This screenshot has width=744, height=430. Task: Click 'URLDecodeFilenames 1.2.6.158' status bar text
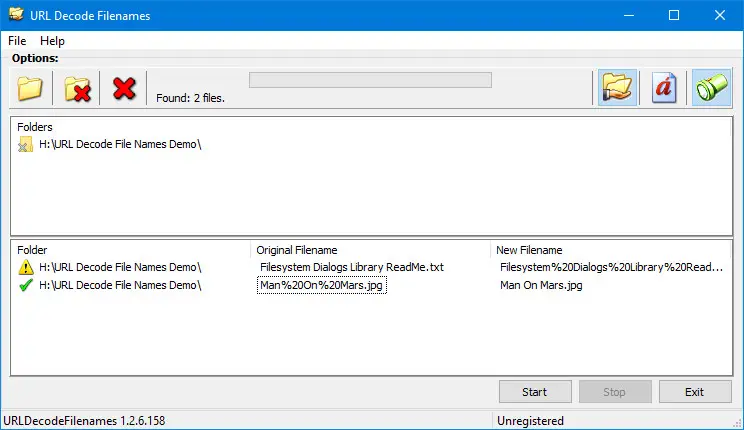coord(84,421)
